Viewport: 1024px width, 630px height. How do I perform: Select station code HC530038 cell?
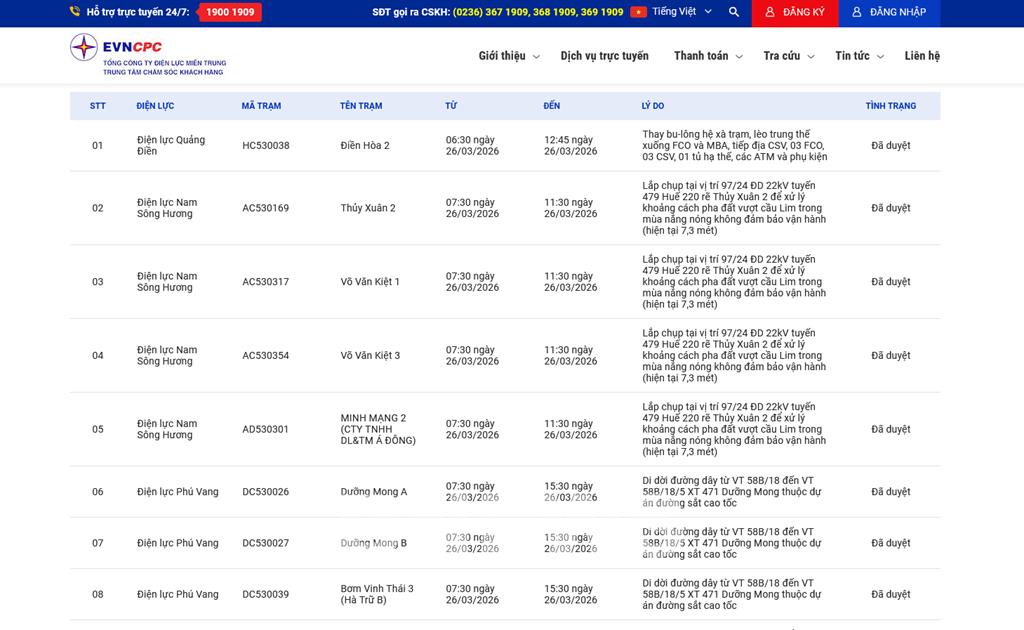tap(265, 146)
